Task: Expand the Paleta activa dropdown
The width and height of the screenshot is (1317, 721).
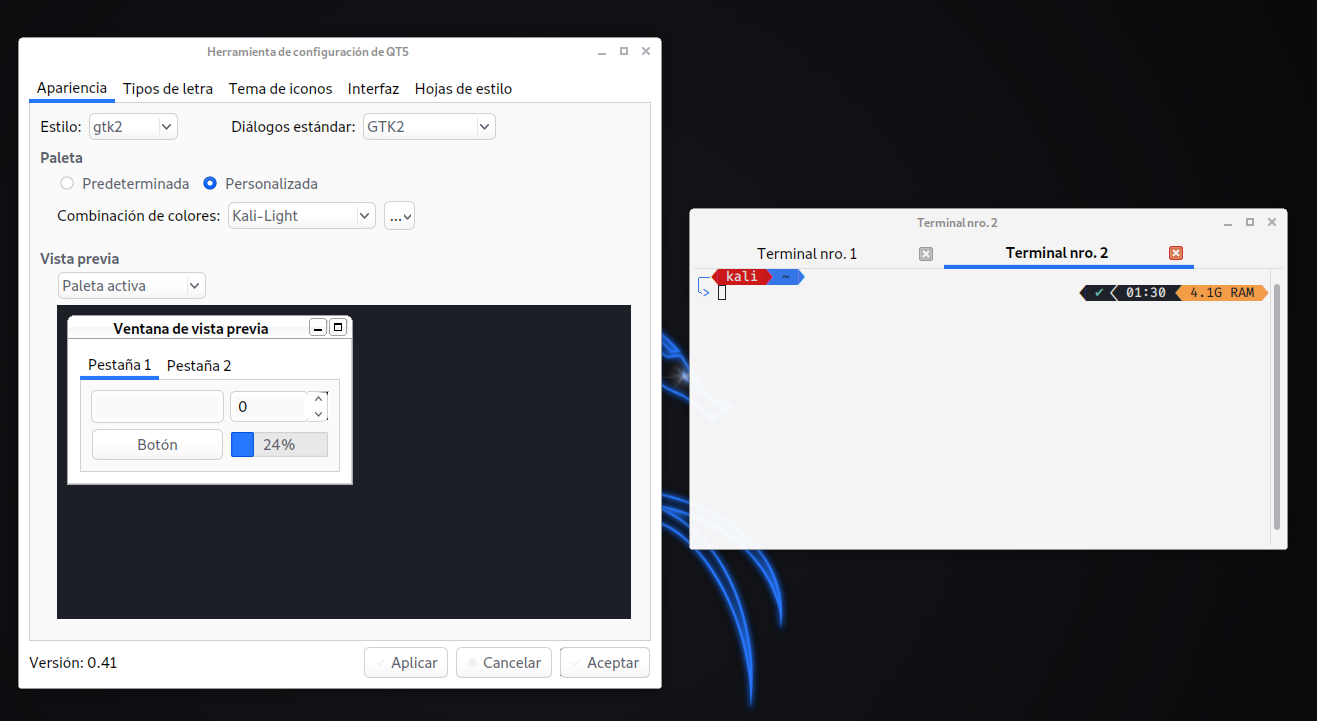Action: click(131, 286)
